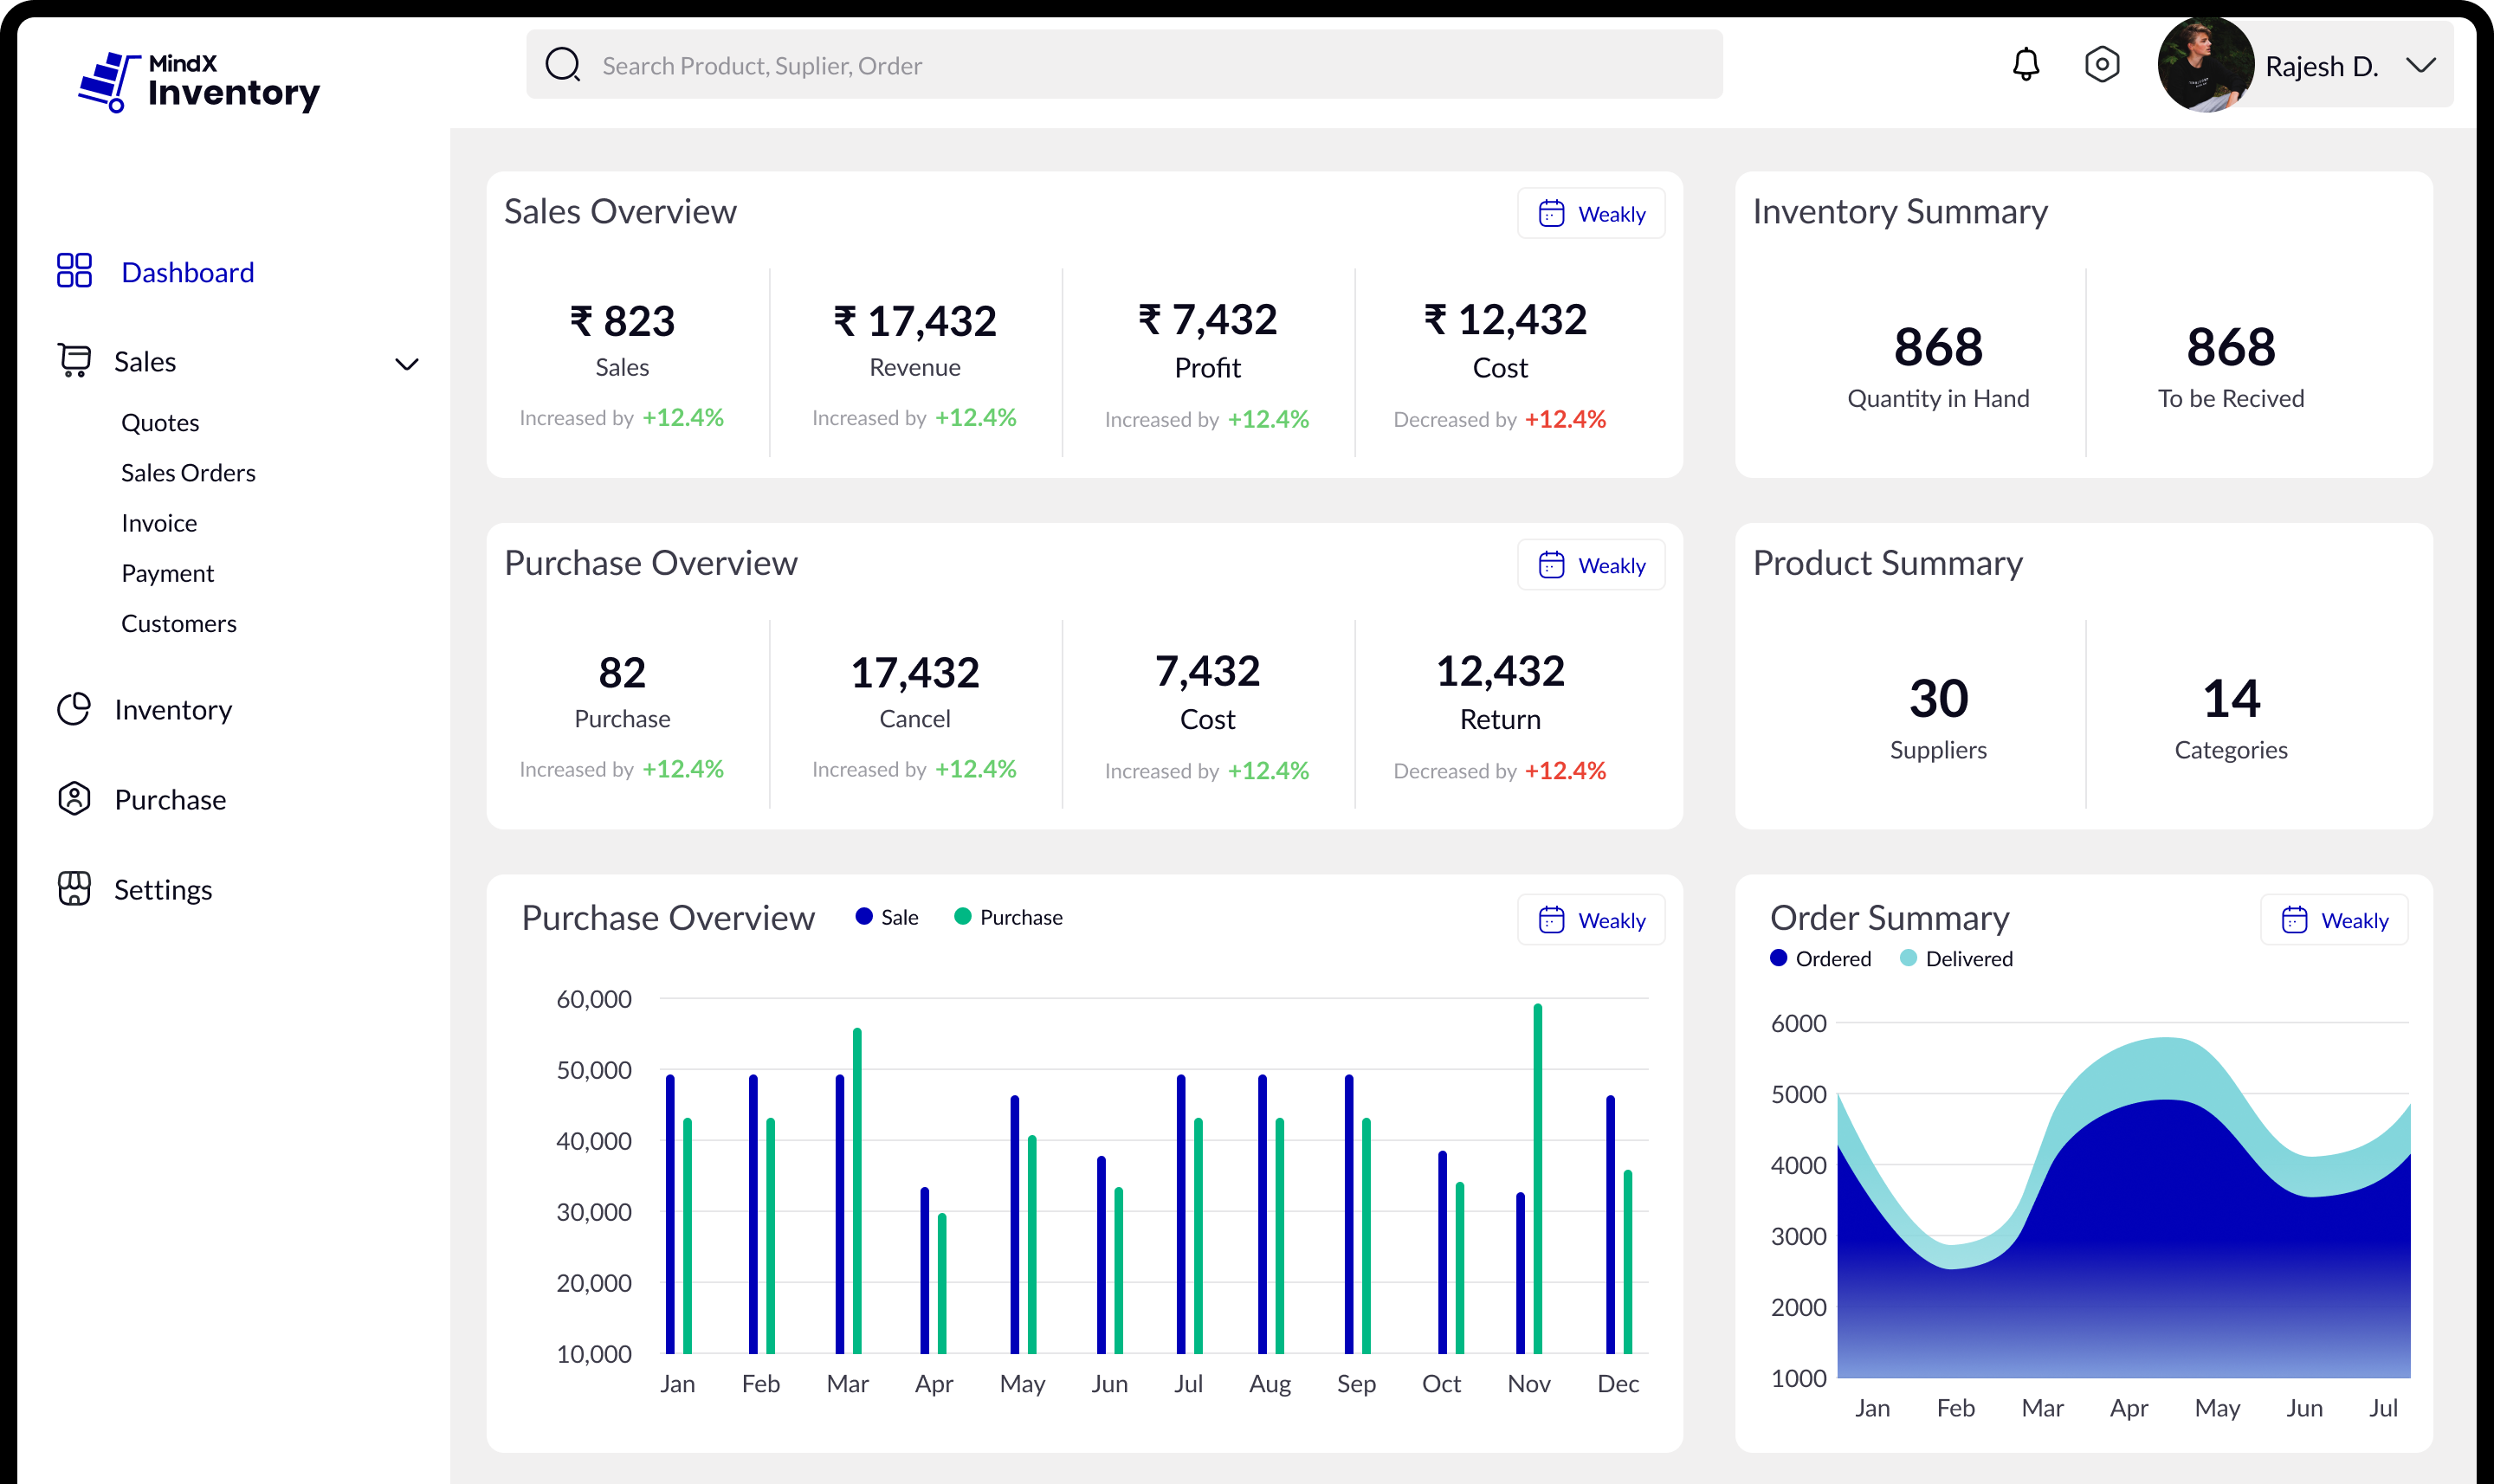The image size is (2494, 1484).
Task: Select the Customers menu item
Action: pyautogui.click(x=177, y=623)
